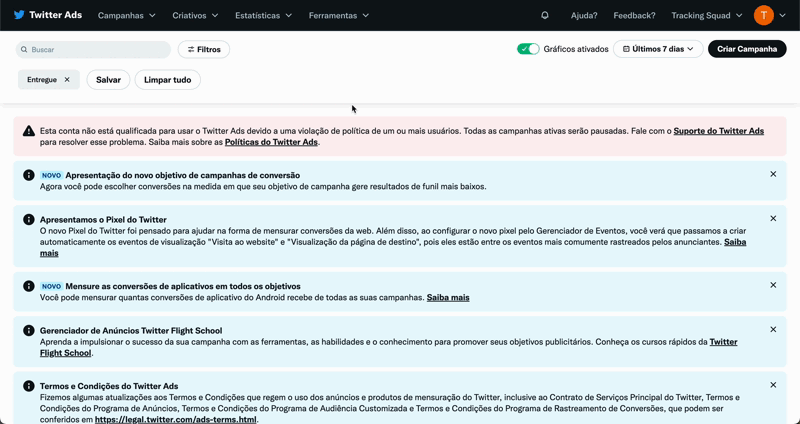This screenshot has width=800, height=424.
Task: Focus the Buscar search field
Action: click(x=93, y=49)
